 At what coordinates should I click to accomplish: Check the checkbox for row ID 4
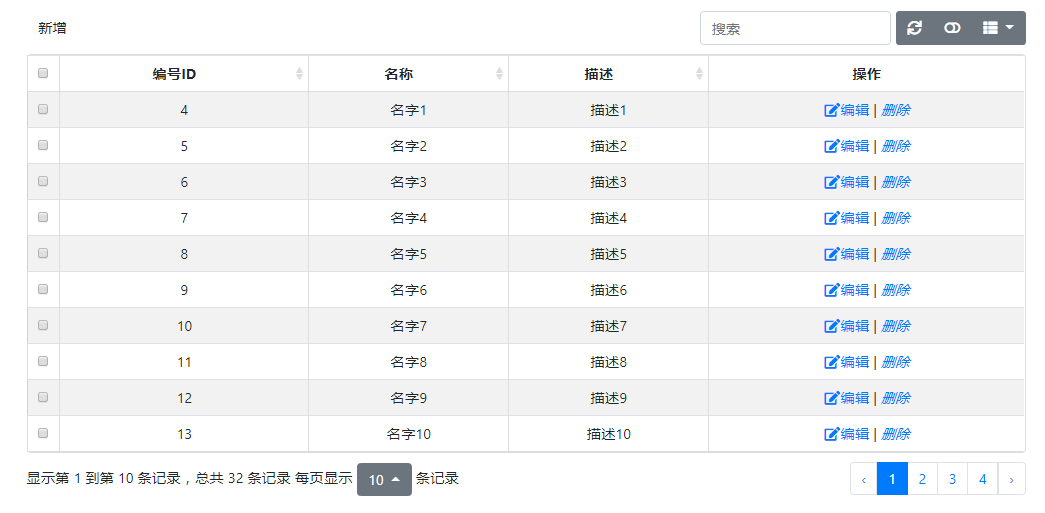(43, 109)
